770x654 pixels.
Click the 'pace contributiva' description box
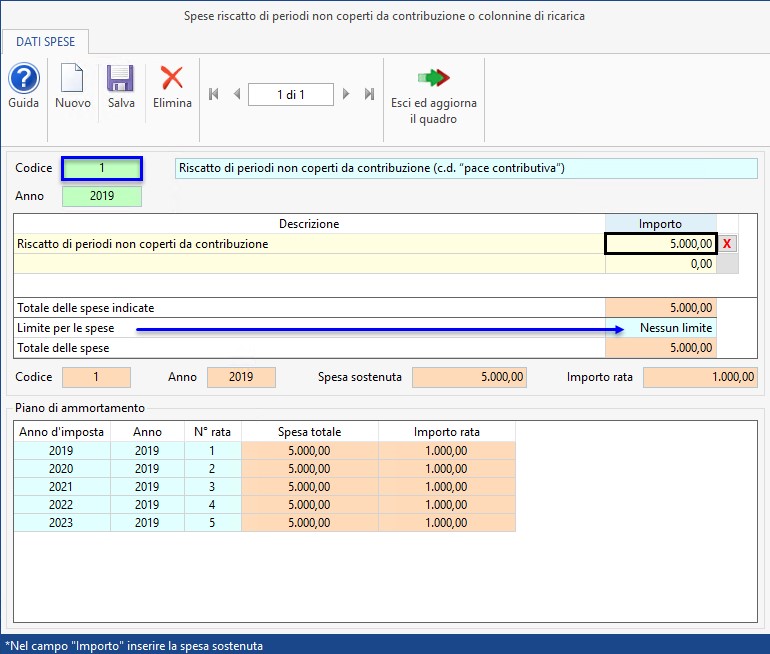(466, 168)
